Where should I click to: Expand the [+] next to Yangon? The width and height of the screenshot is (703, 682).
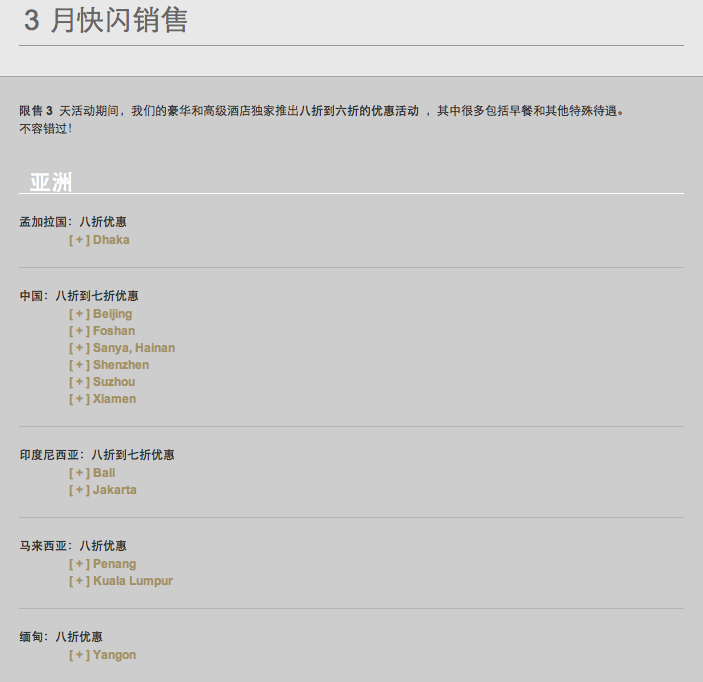tap(79, 655)
